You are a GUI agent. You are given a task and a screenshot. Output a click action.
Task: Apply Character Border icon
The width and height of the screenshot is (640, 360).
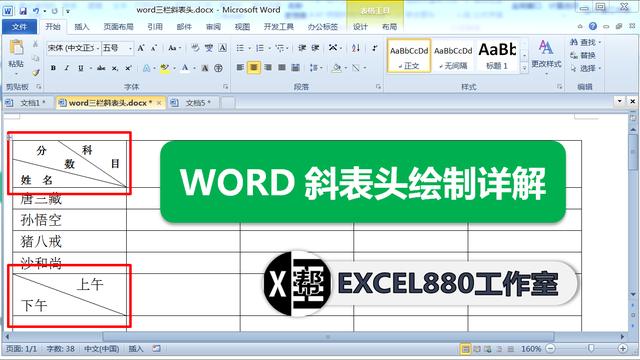point(222,48)
